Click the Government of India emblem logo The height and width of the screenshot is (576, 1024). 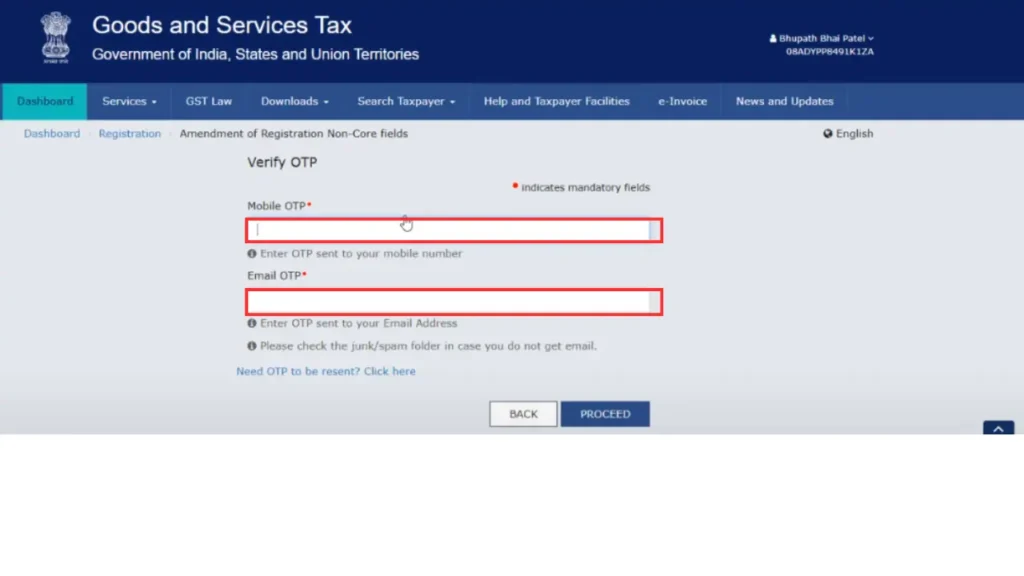coord(56,38)
